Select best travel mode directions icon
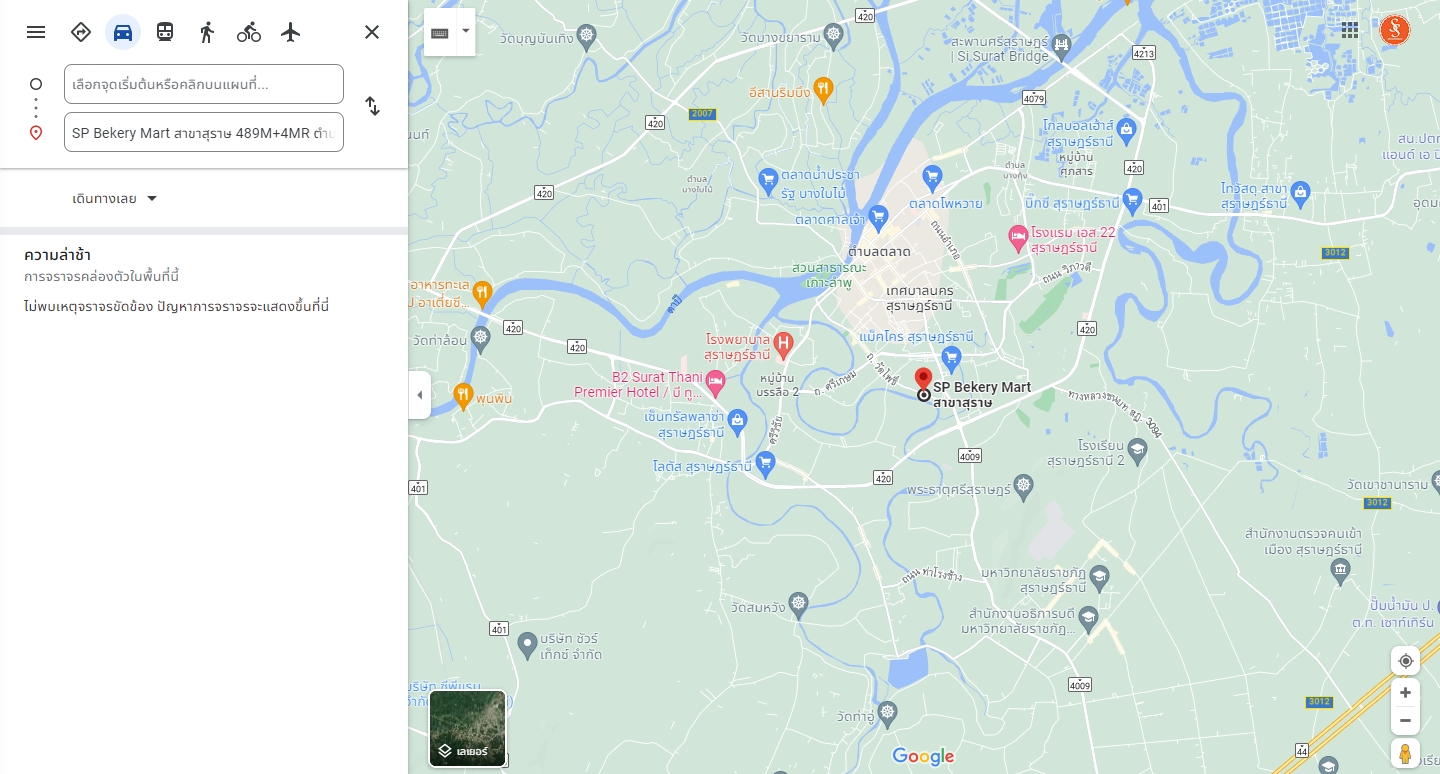 pos(81,32)
